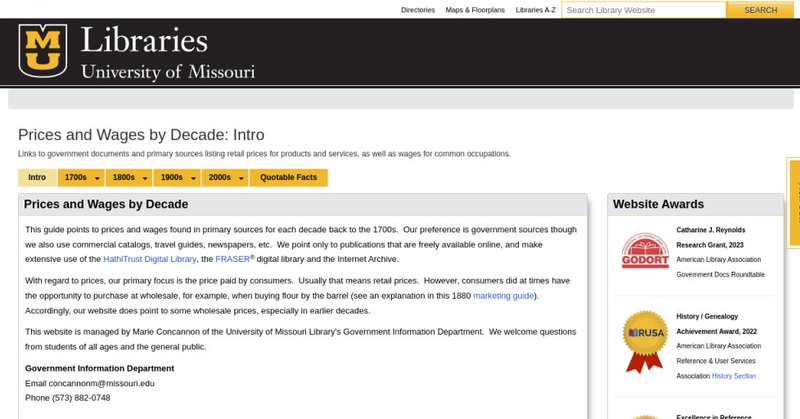Open the FRASER digital library link
The height and width of the screenshot is (419, 800).
click(x=233, y=259)
